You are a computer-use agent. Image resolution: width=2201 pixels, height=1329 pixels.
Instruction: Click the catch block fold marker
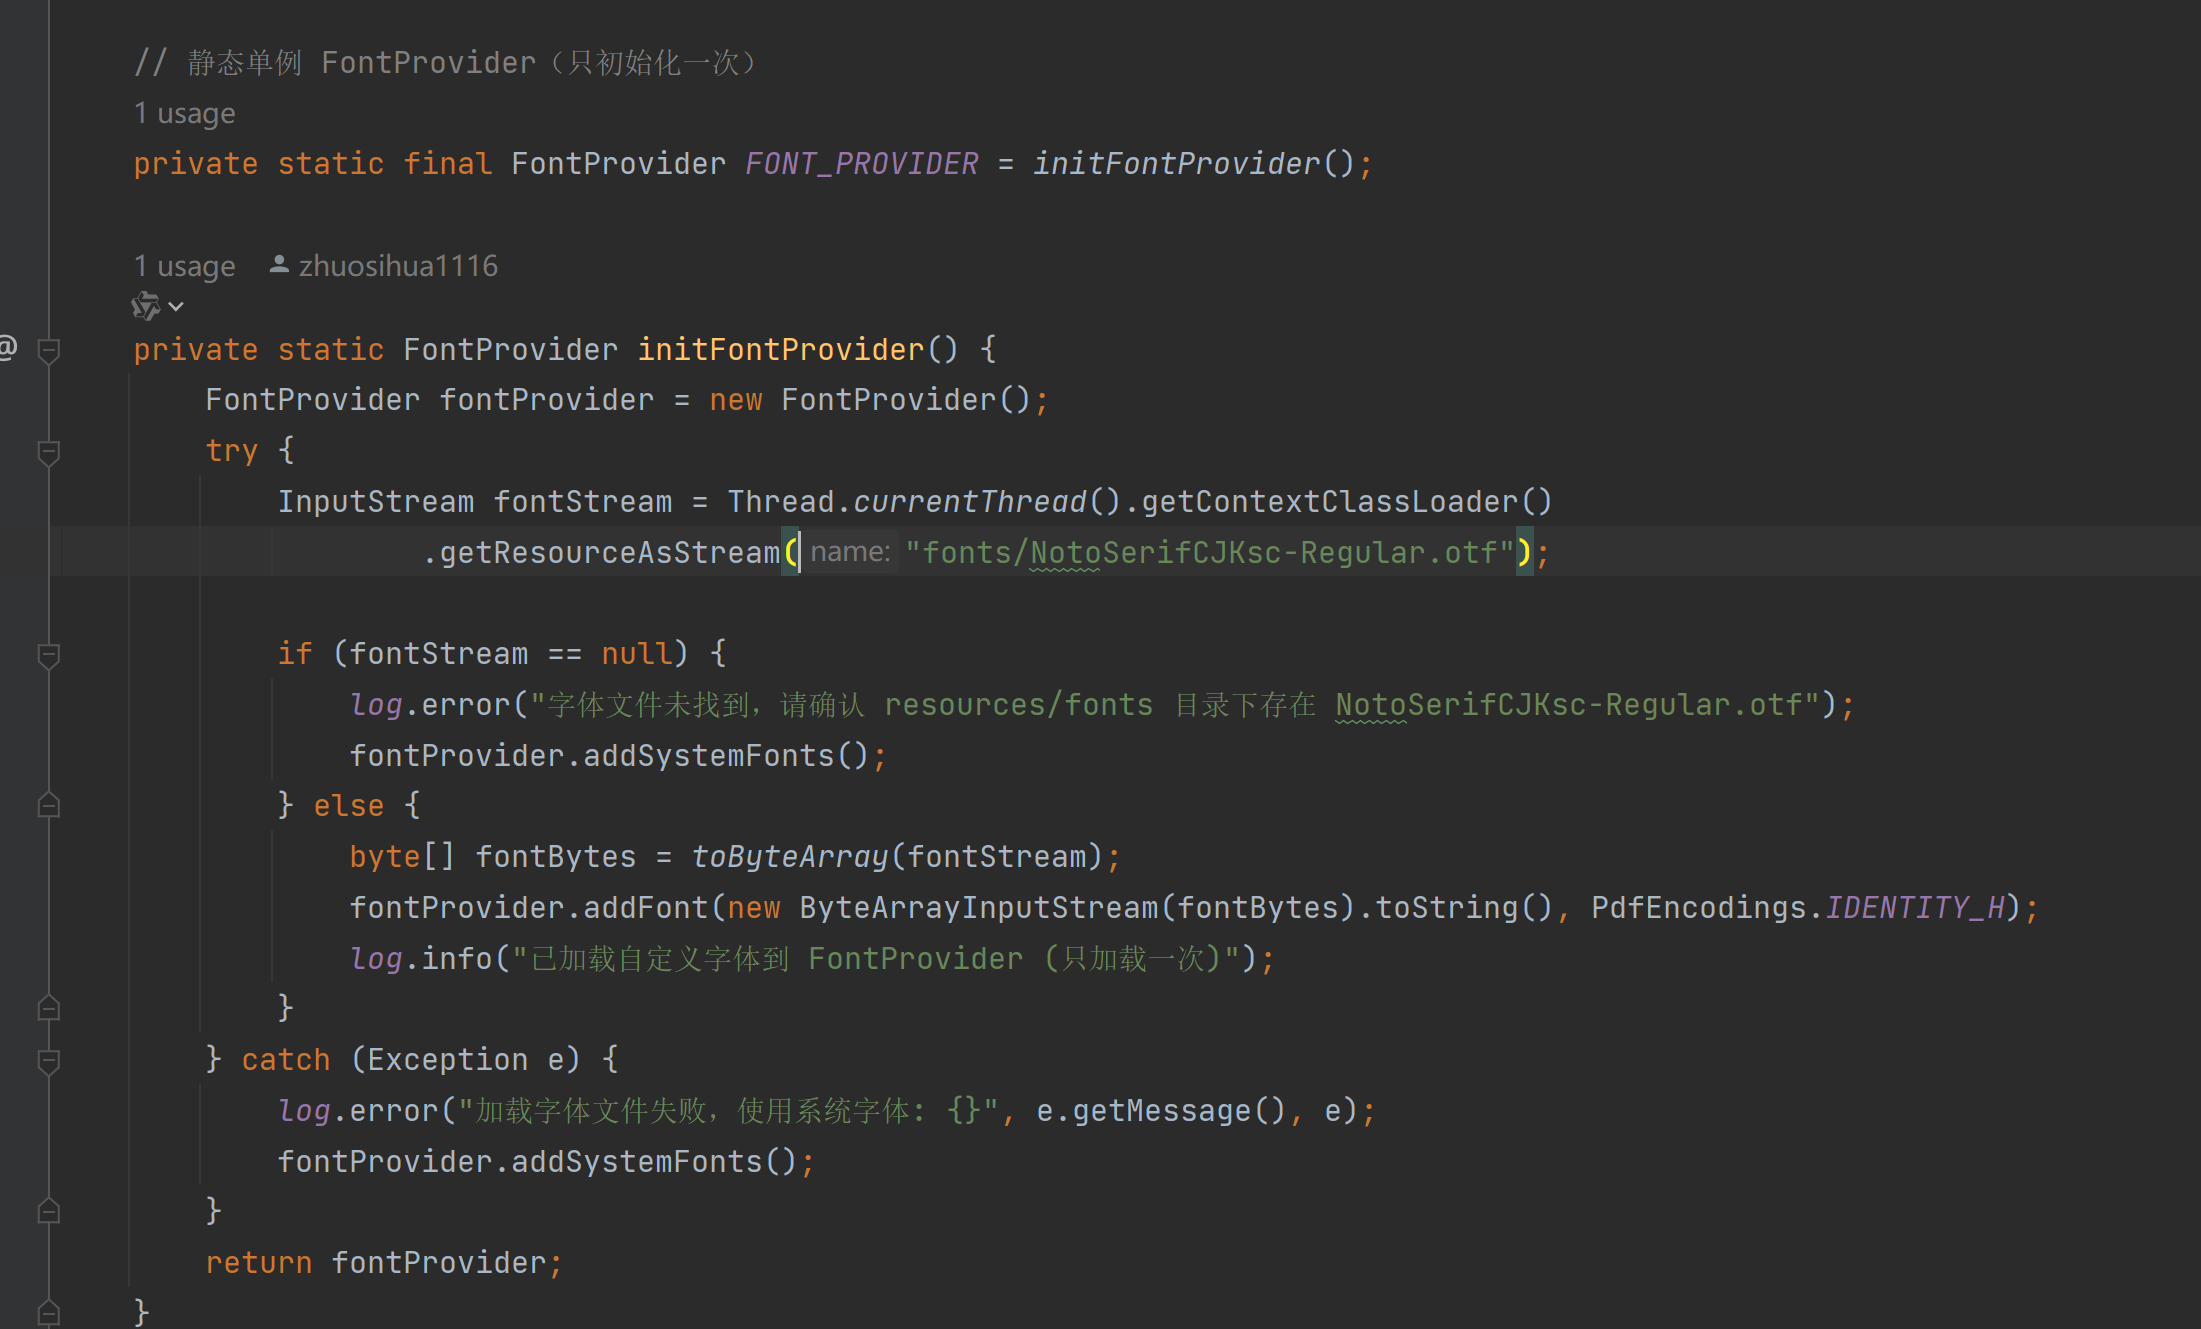click(48, 1060)
